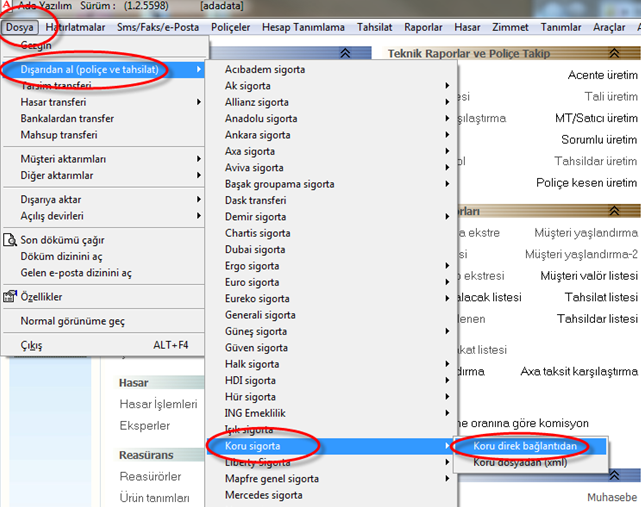Select Koru direk bağlantıdan submenu item
The image size is (641, 507).
[x=525, y=446]
